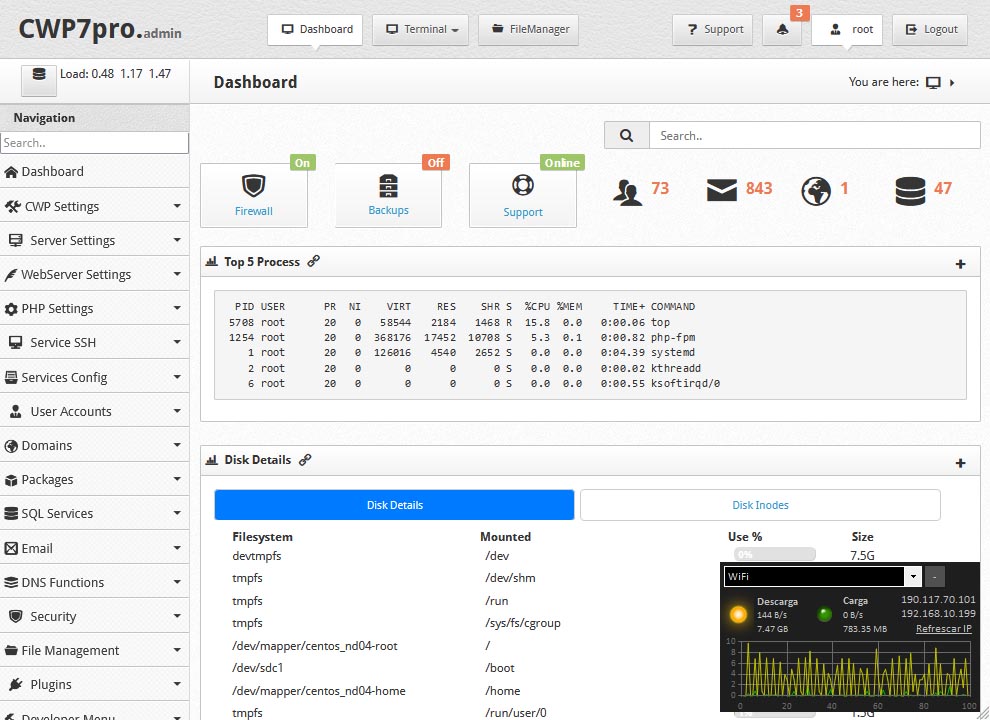Image resolution: width=990 pixels, height=720 pixels.
Task: Click the Plugins plug icon
Action: pos(16,684)
